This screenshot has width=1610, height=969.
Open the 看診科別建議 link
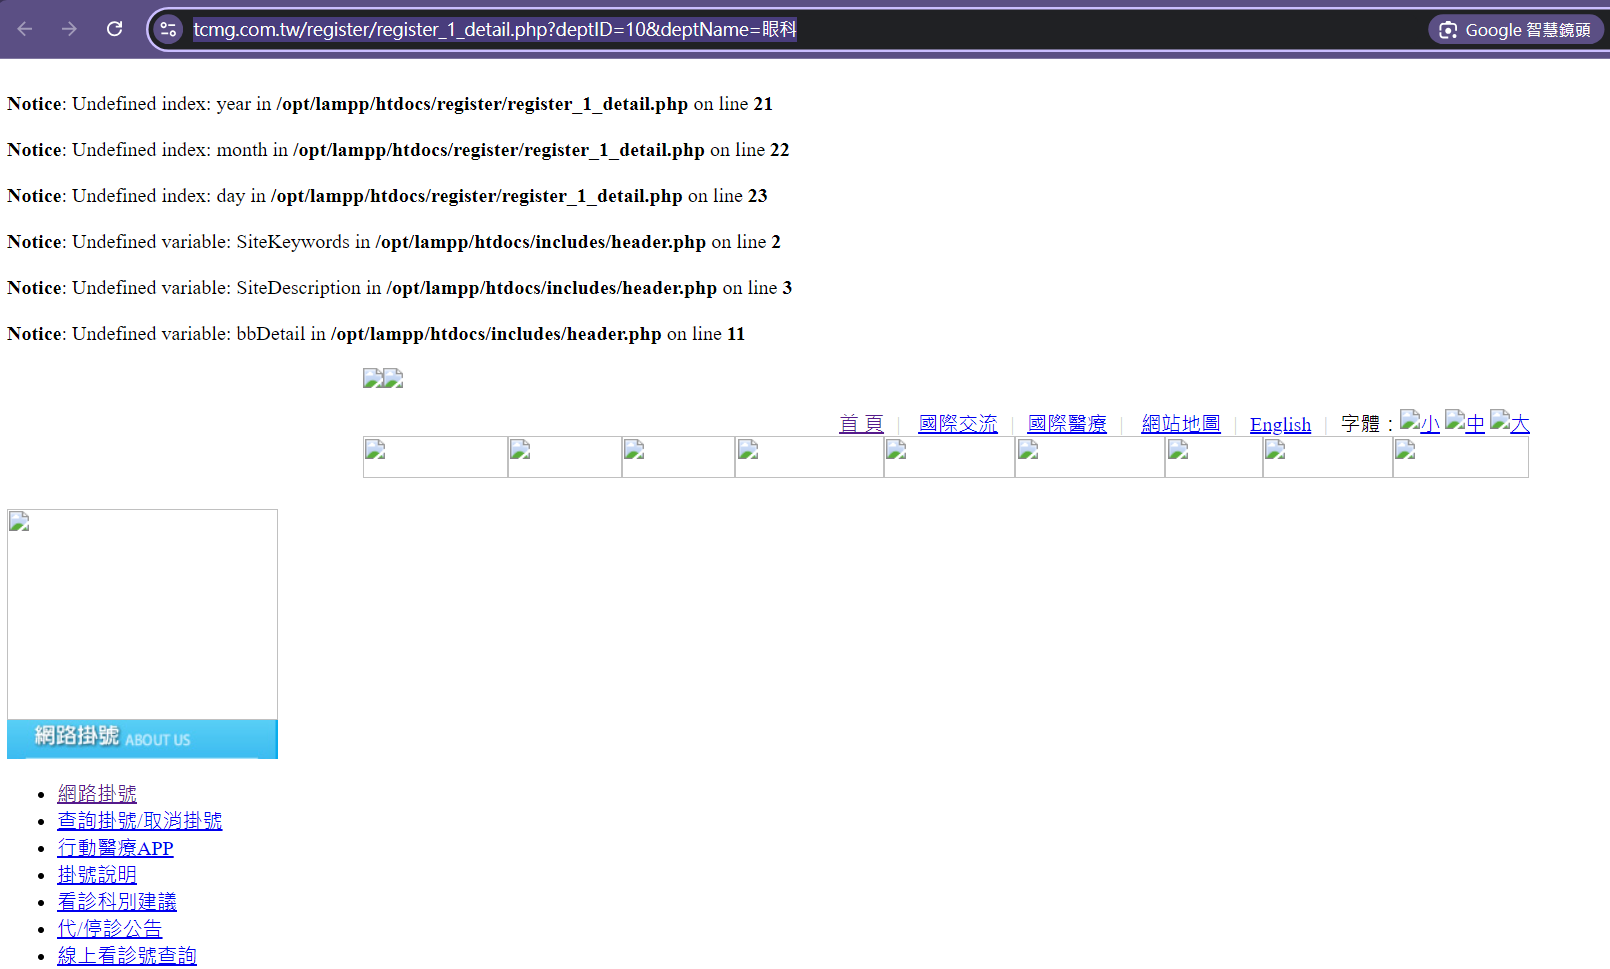pos(117,902)
